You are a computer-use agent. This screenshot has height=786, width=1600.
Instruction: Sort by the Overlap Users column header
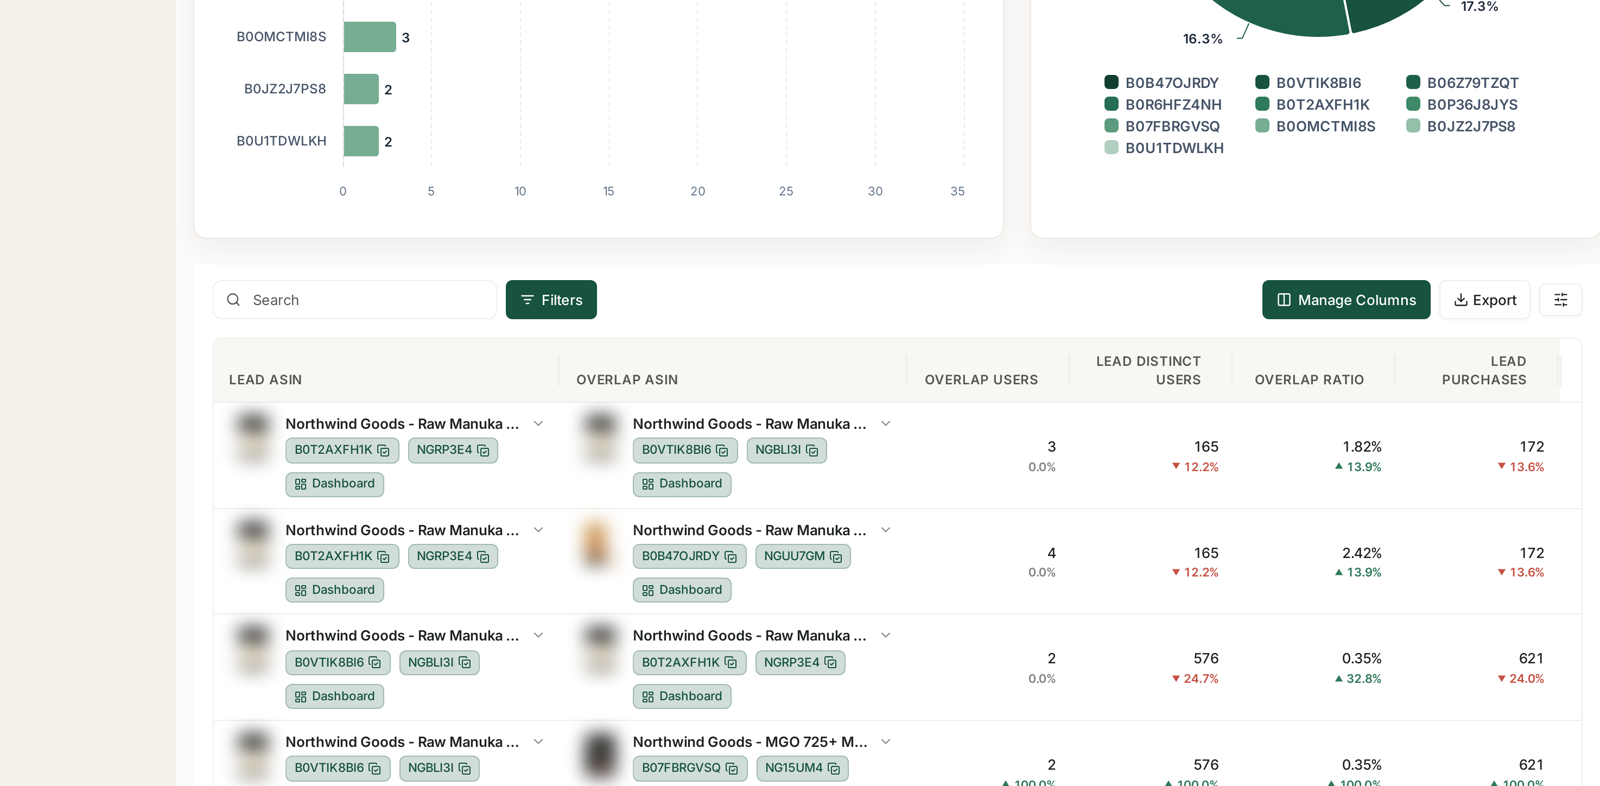[x=981, y=380]
